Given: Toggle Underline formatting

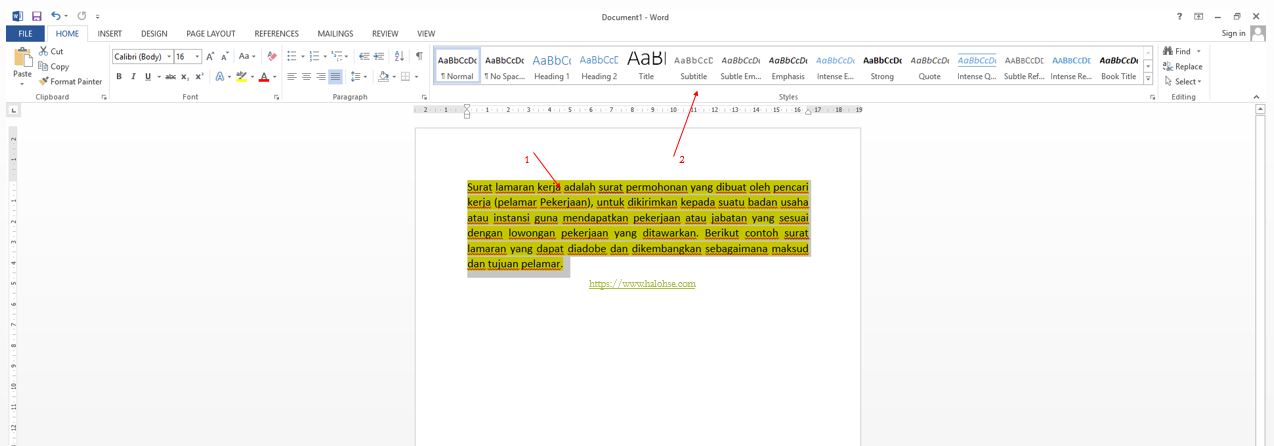Looking at the screenshot, I should coord(147,77).
